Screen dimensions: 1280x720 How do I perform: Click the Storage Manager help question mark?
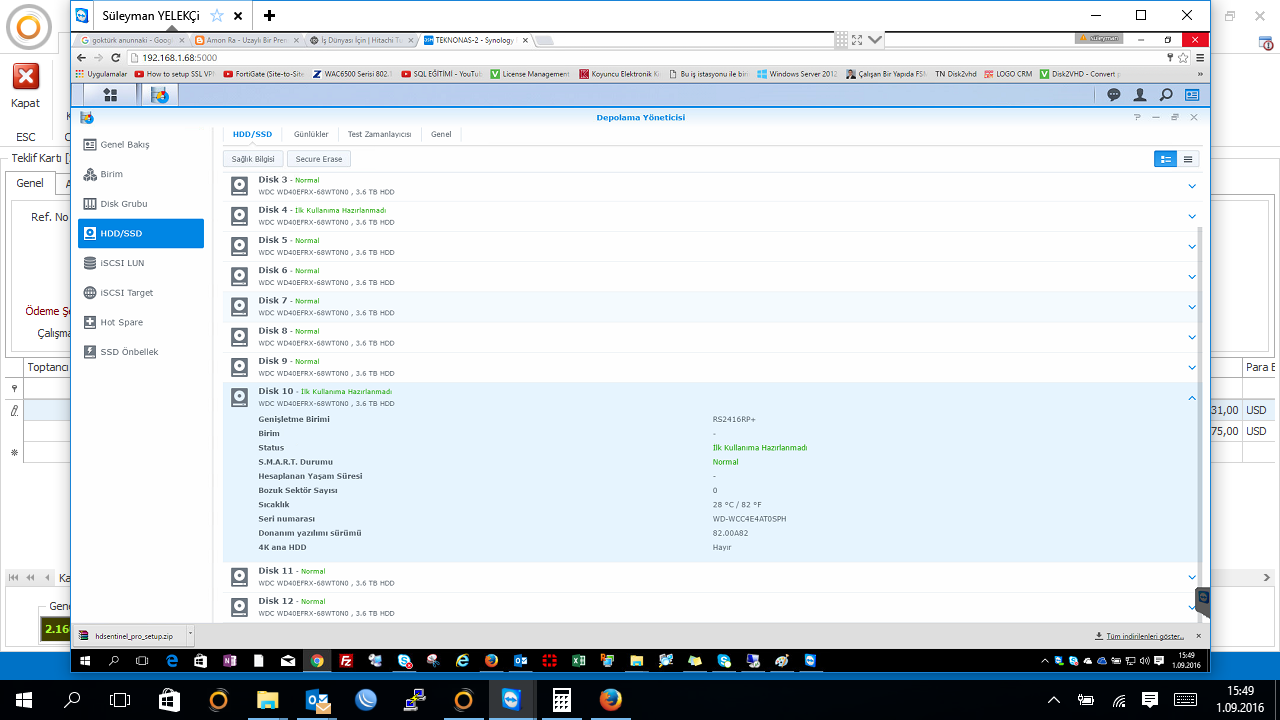click(x=1137, y=117)
